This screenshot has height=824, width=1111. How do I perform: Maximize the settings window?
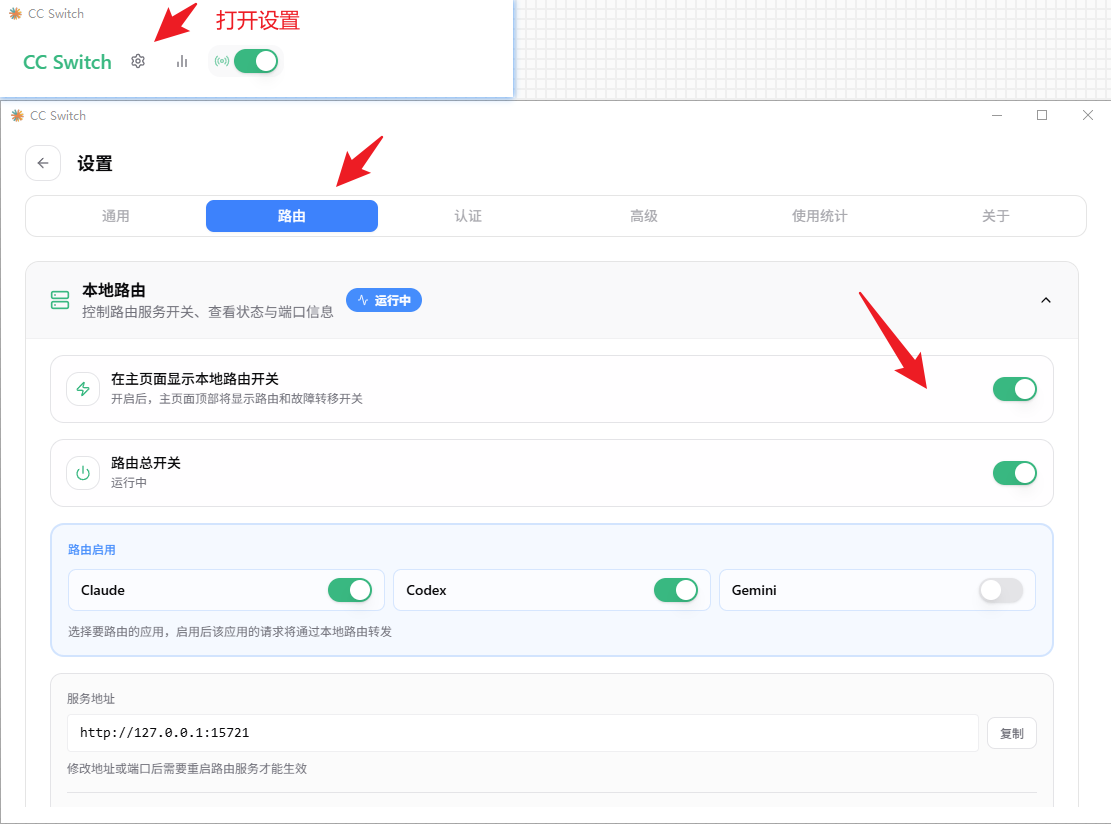[1042, 115]
